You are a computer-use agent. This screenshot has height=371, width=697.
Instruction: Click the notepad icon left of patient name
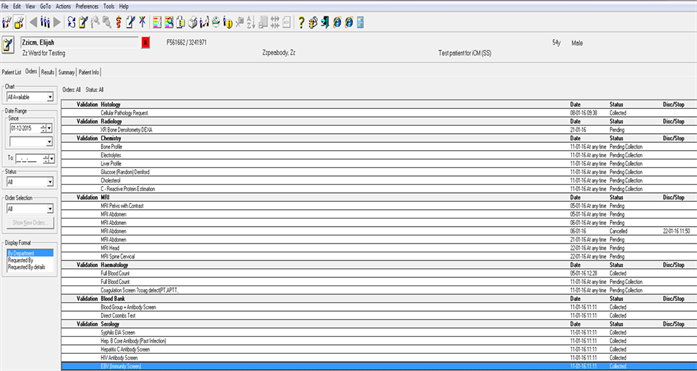pyautogui.click(x=8, y=45)
